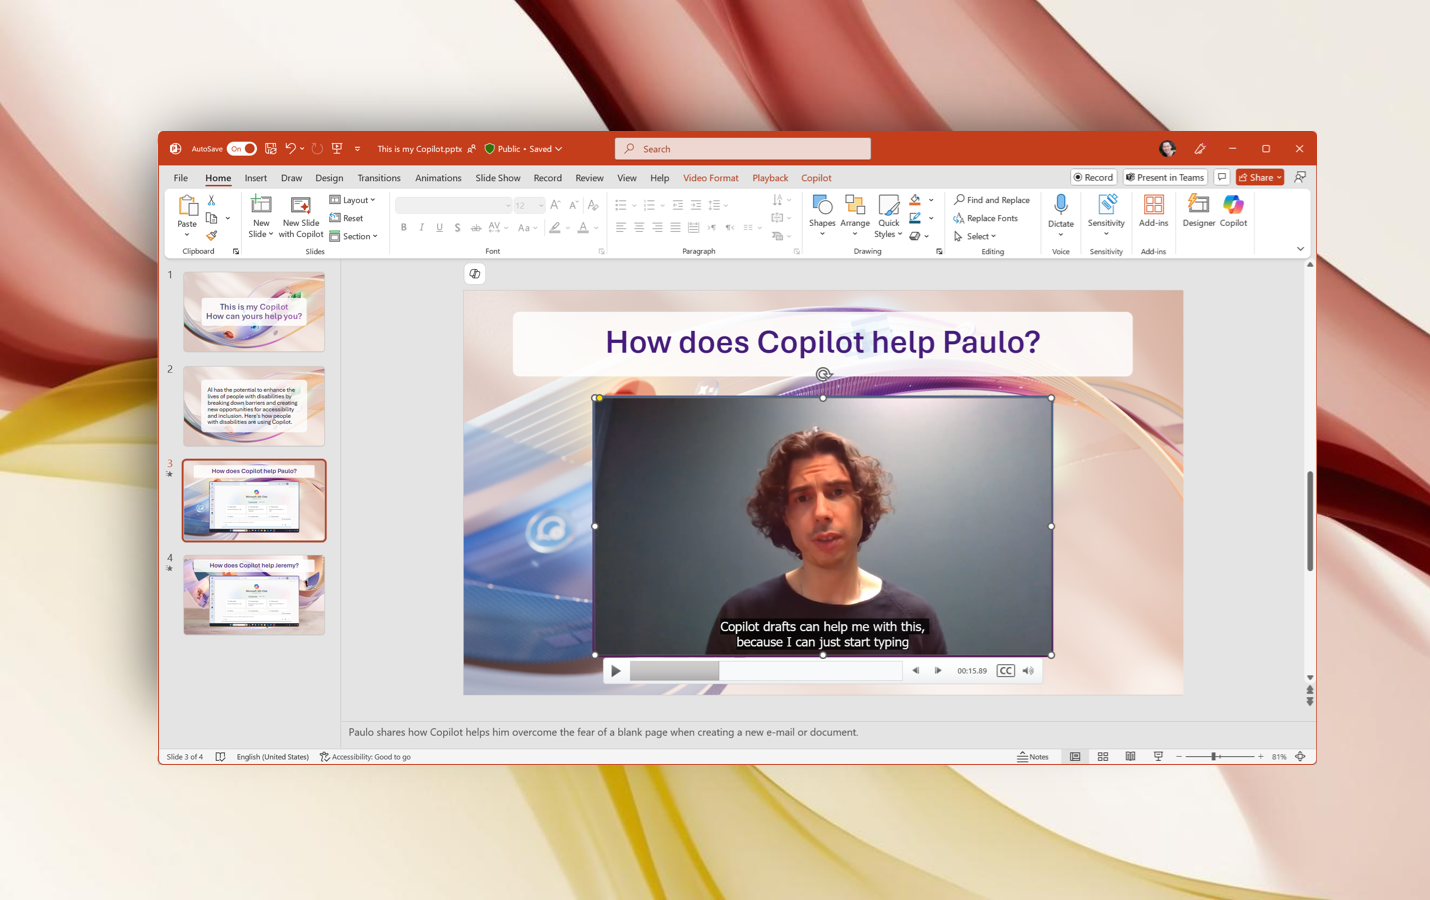Center-align the paragraph text
1430x900 pixels.
(x=639, y=228)
